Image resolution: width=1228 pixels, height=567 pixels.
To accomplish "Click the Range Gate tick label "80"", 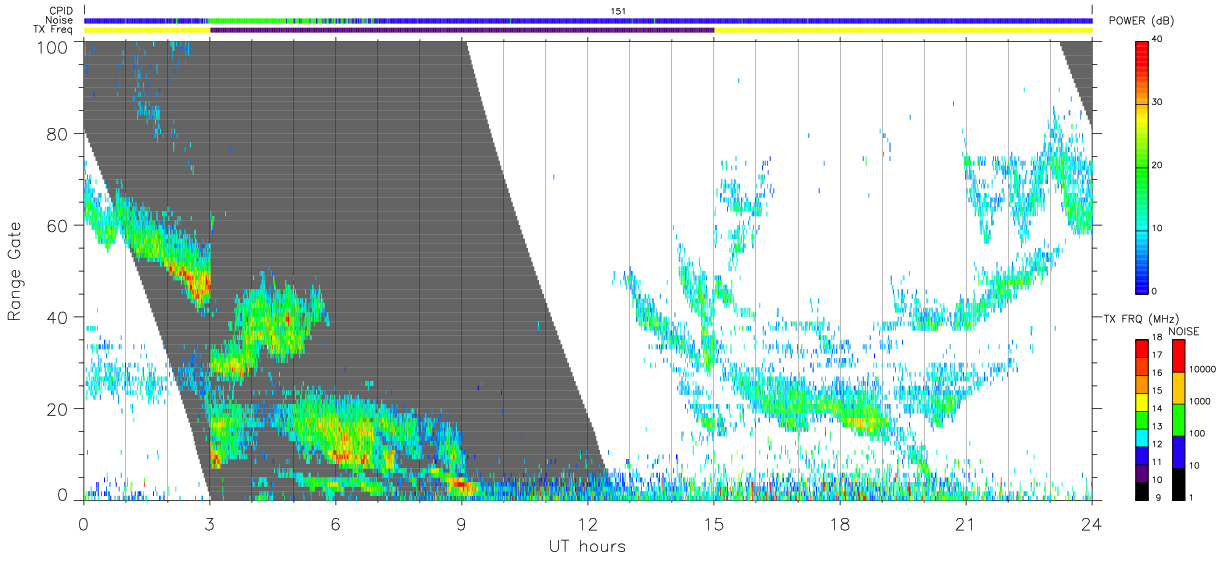I will (x=59, y=133).
